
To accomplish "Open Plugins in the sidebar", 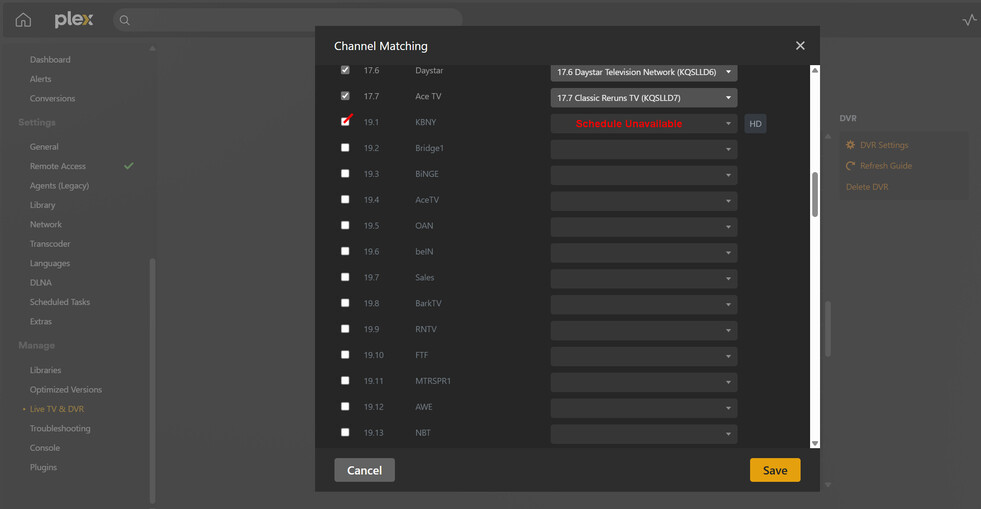I will pos(43,467).
